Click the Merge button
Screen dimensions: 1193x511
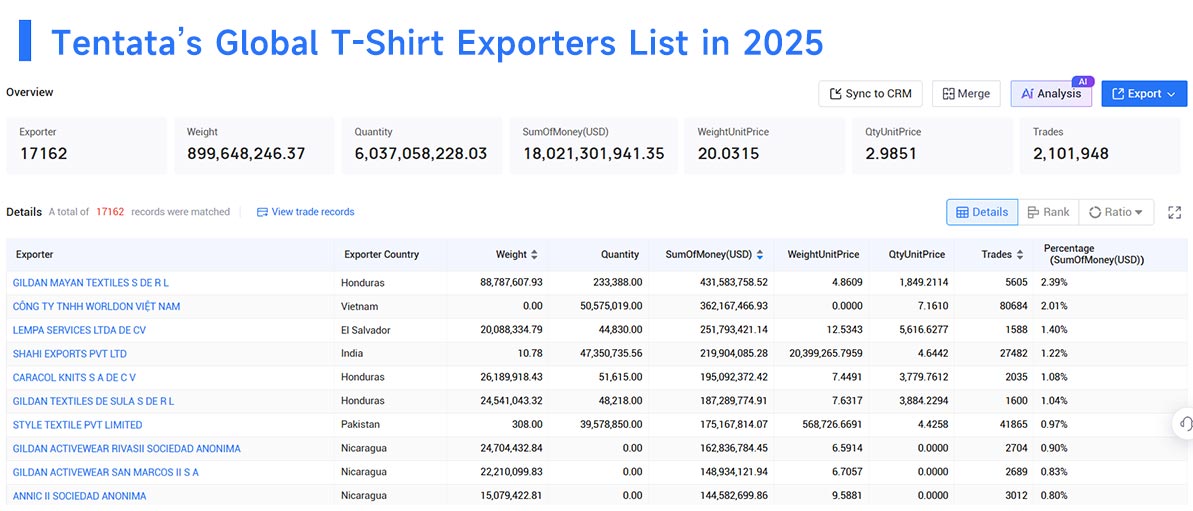pyautogui.click(x=966, y=94)
